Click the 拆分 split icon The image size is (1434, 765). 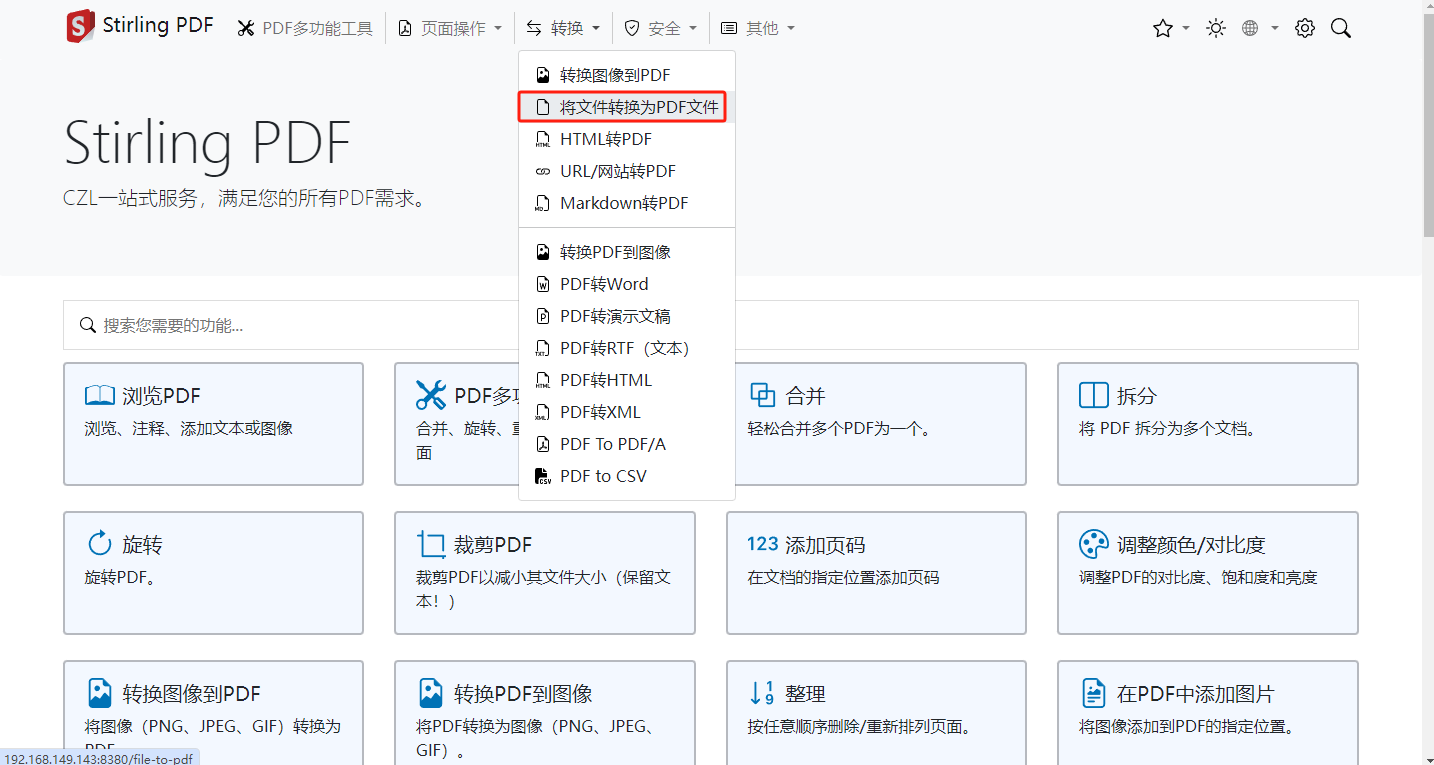[1094, 396]
